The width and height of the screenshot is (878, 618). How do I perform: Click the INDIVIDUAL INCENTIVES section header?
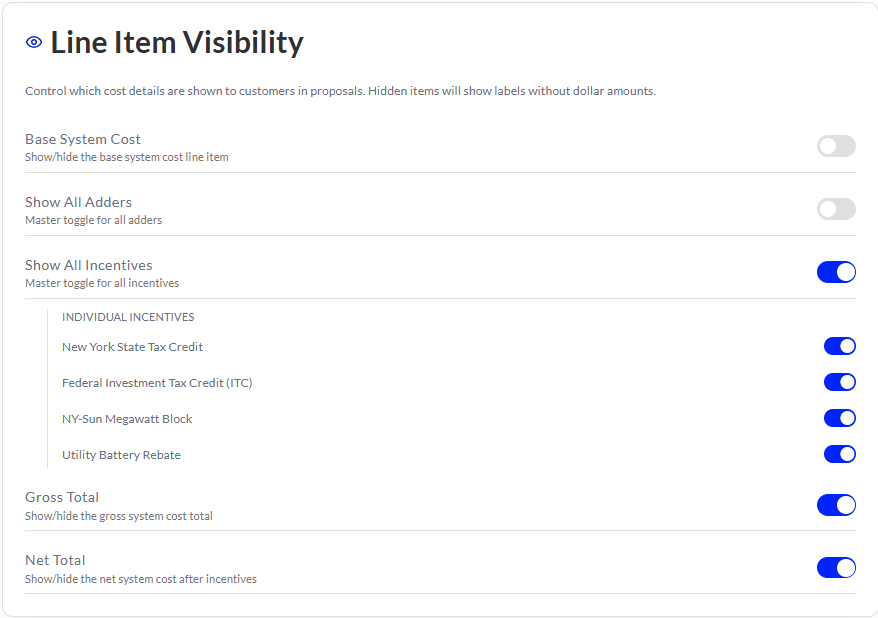tap(128, 317)
